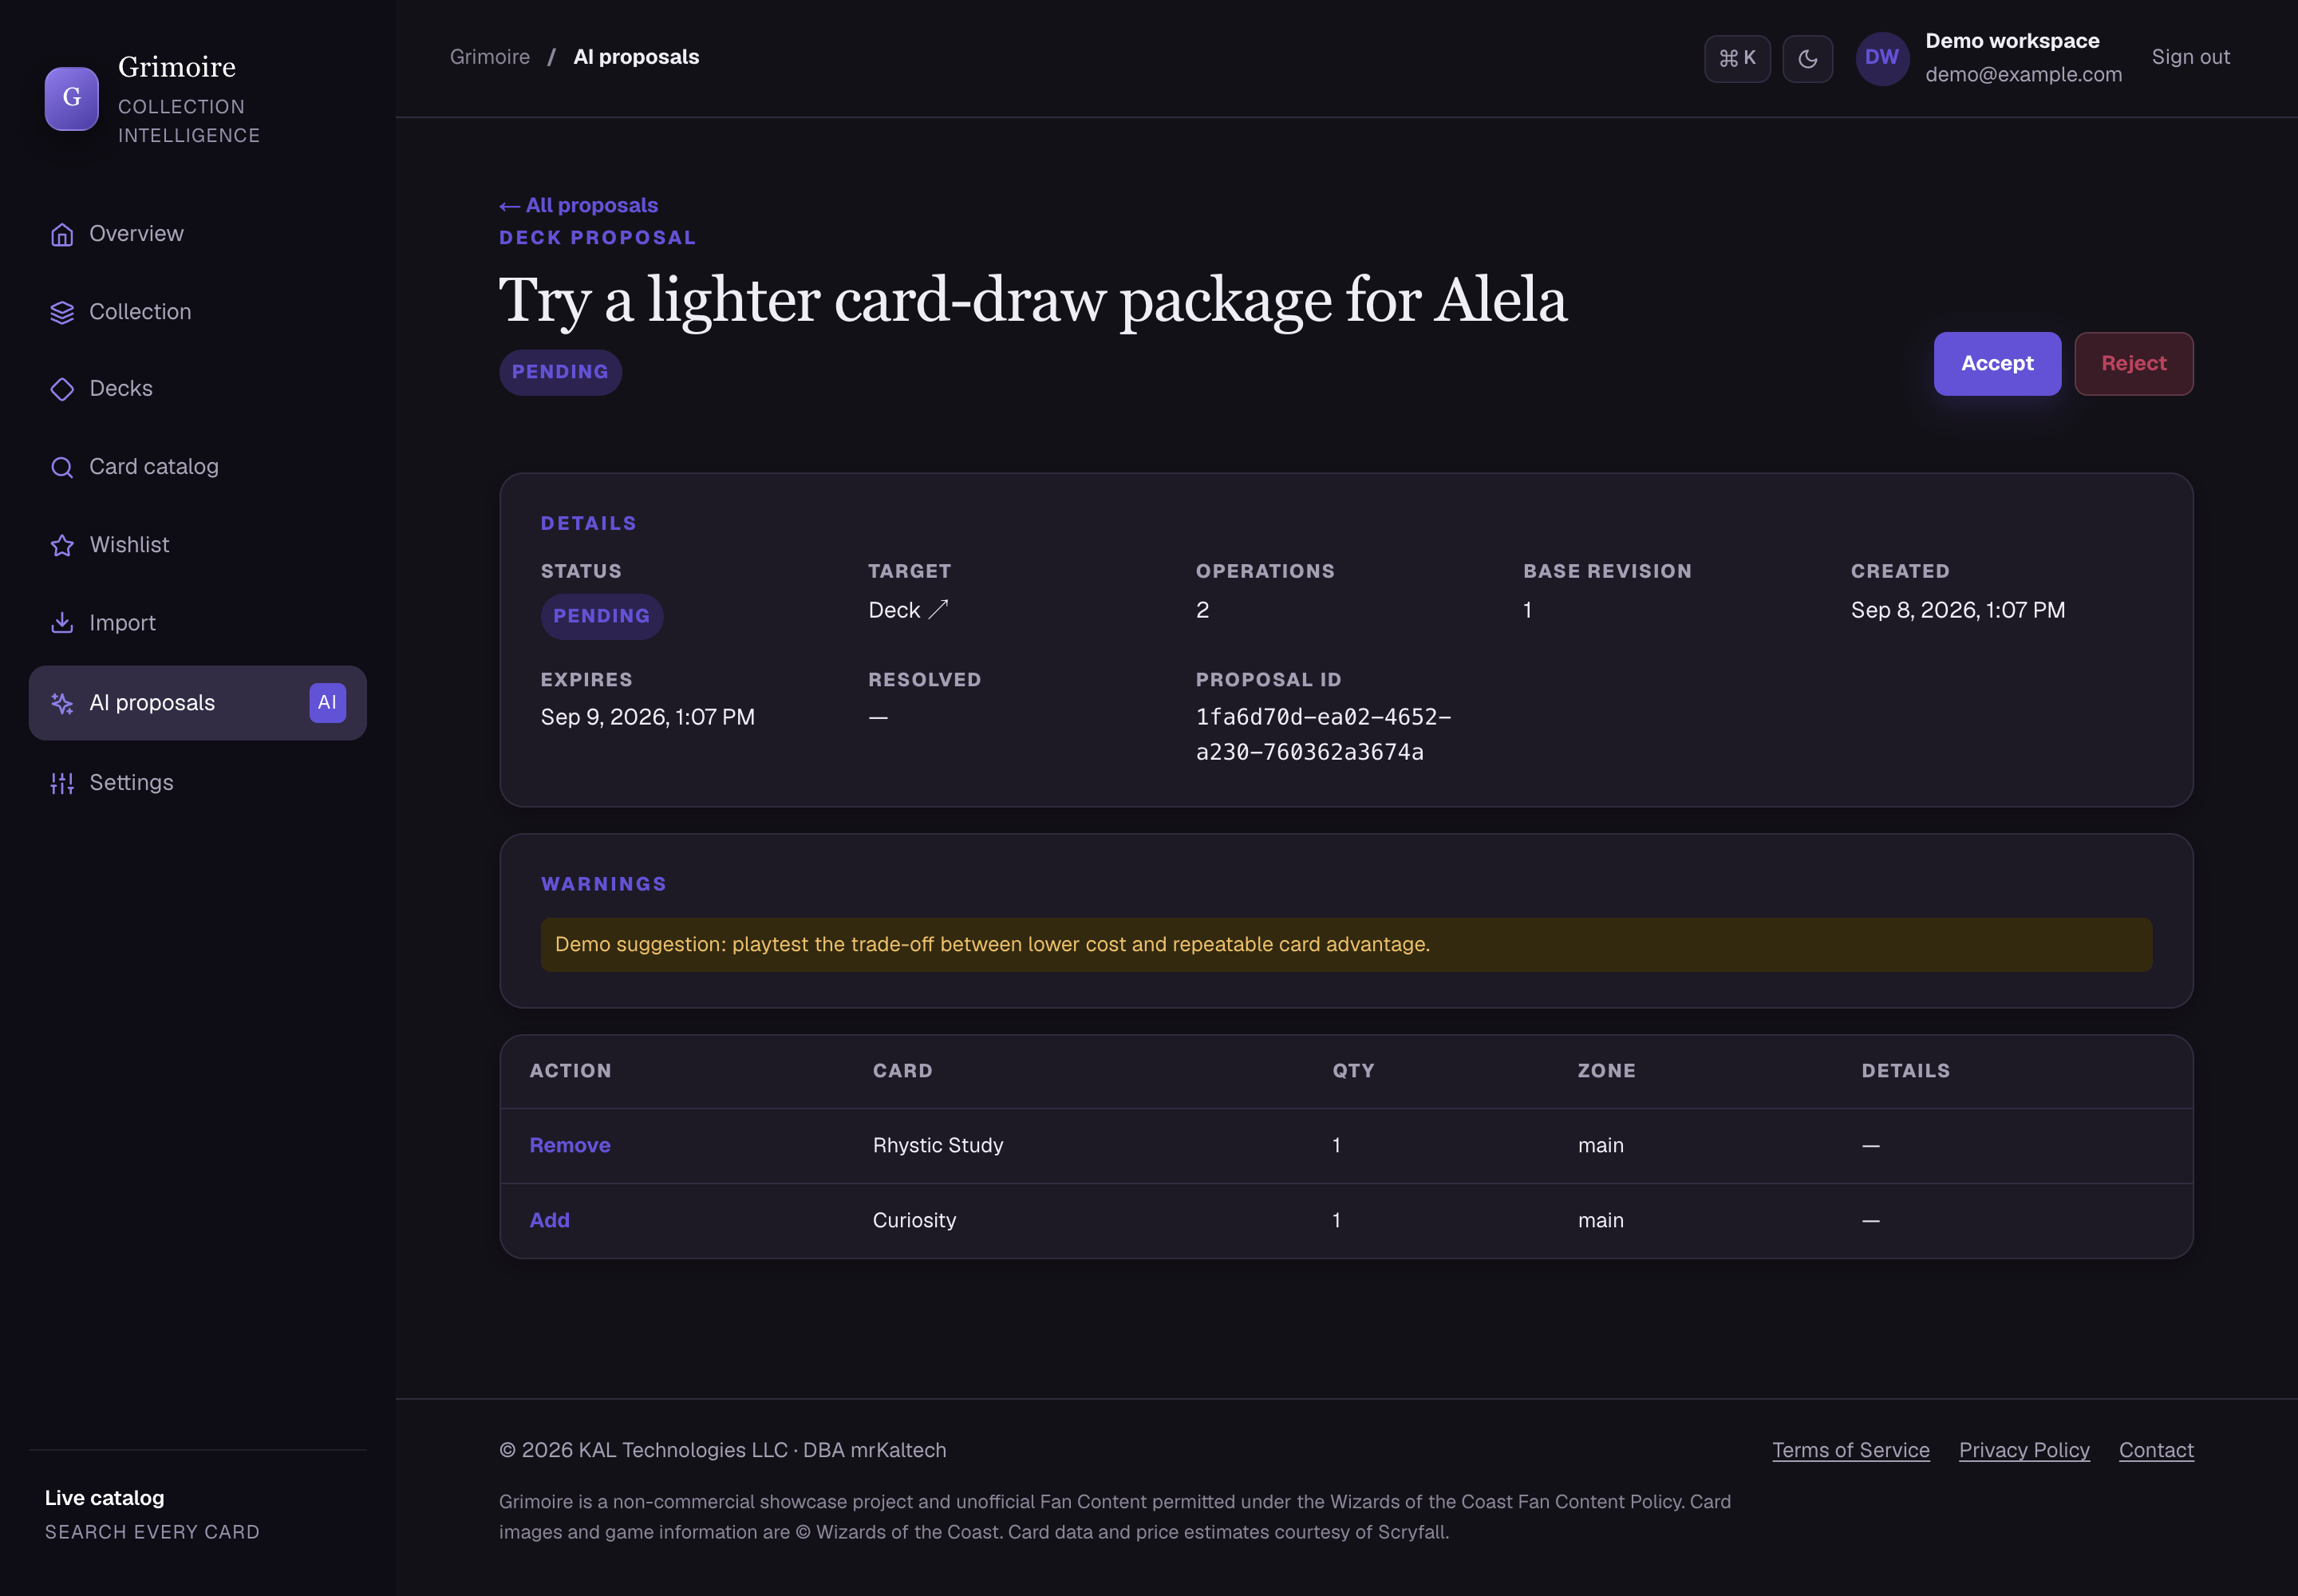Click the Card catalog magnifier icon

(62, 467)
